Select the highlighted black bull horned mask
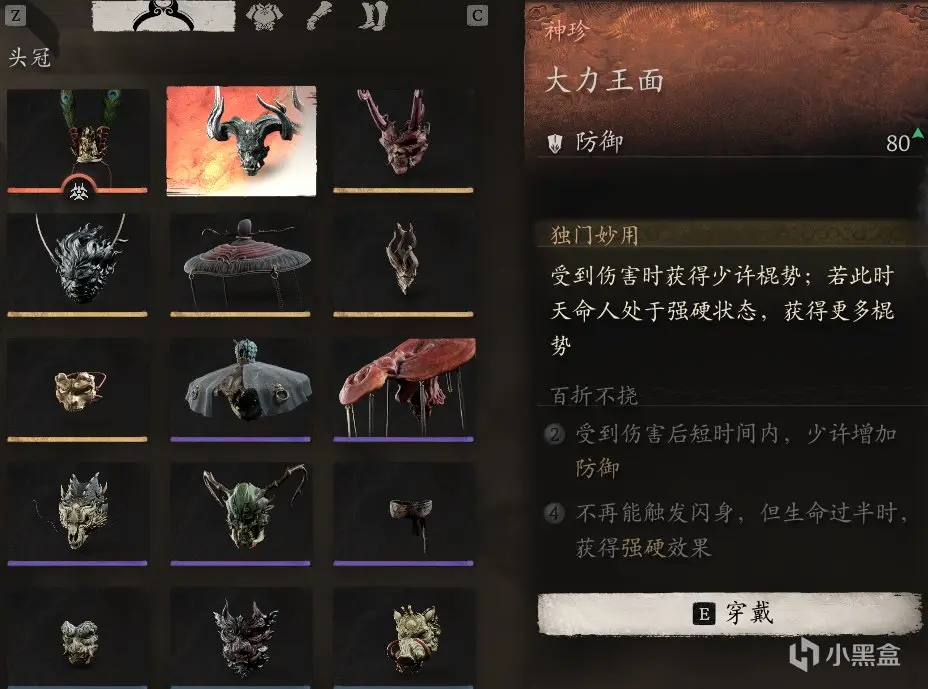 coord(241,141)
